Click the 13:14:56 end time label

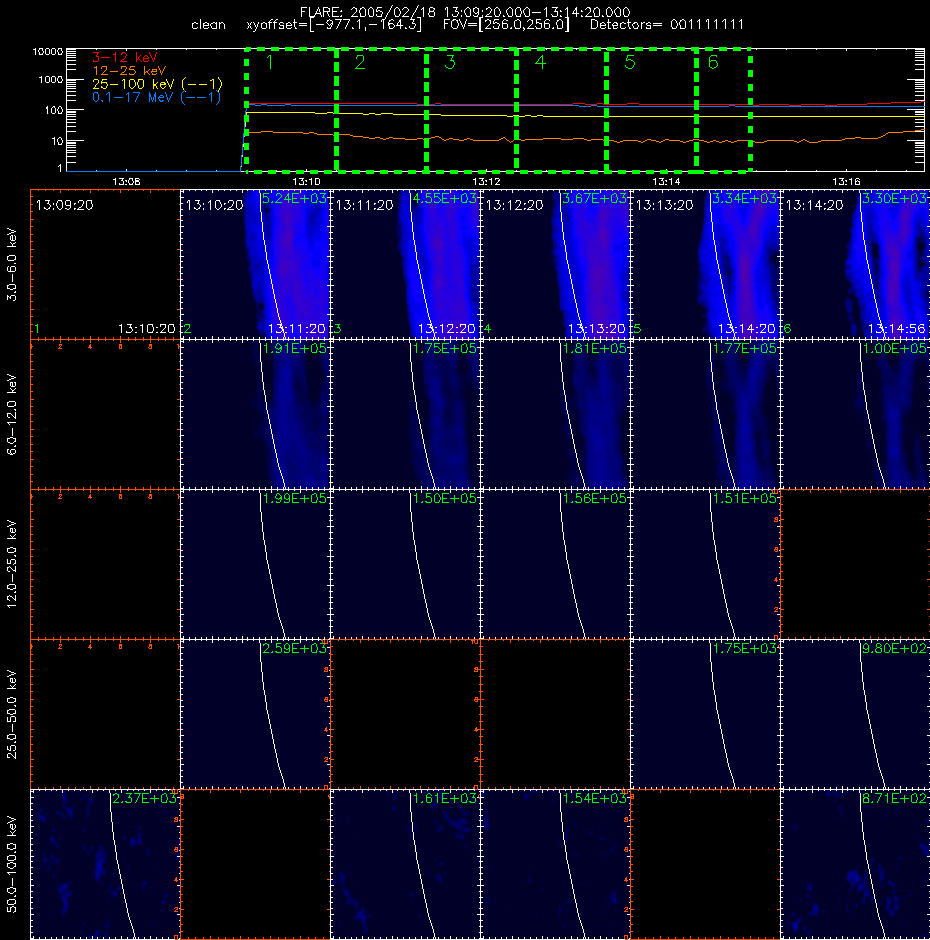click(896, 329)
